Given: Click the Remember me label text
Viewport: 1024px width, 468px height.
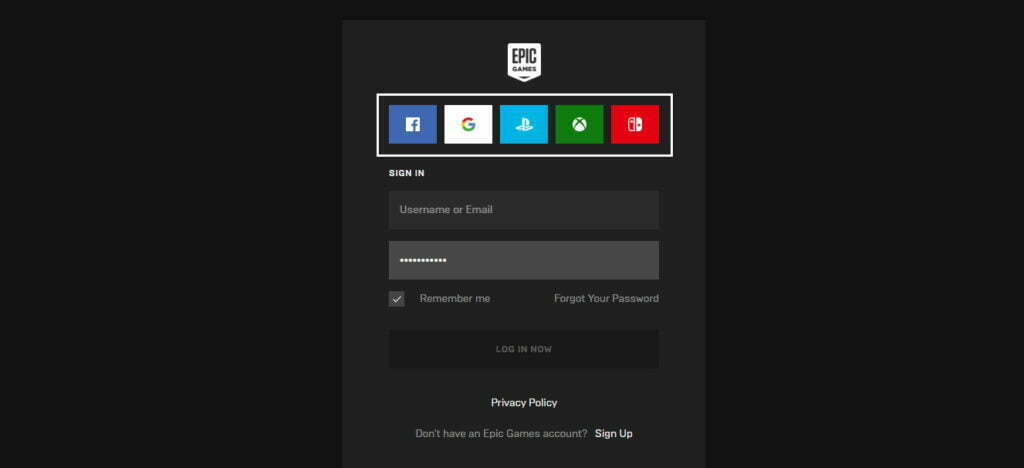Looking at the screenshot, I should tap(455, 299).
